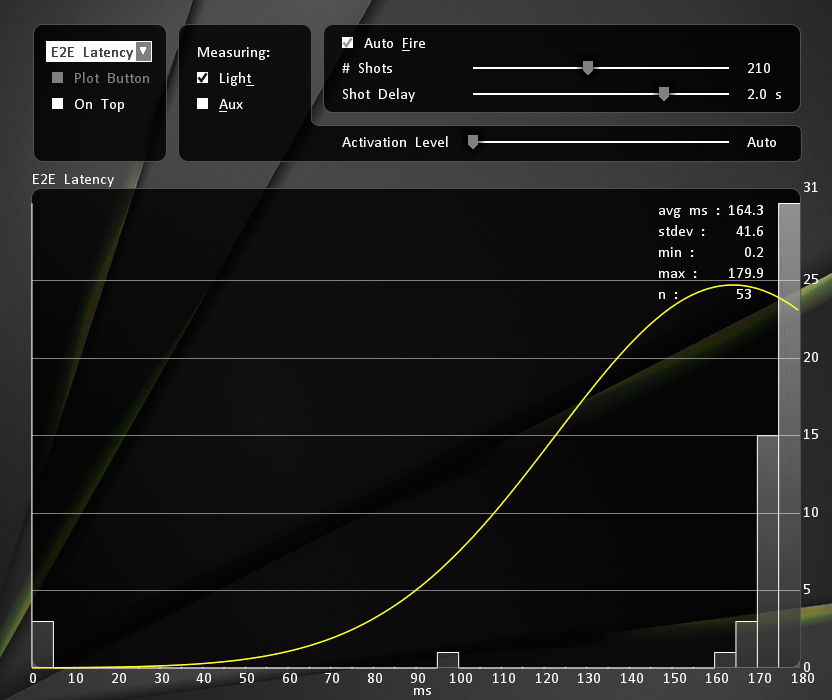Click the # Shots slider handle
832x700 pixels.
click(x=588, y=68)
